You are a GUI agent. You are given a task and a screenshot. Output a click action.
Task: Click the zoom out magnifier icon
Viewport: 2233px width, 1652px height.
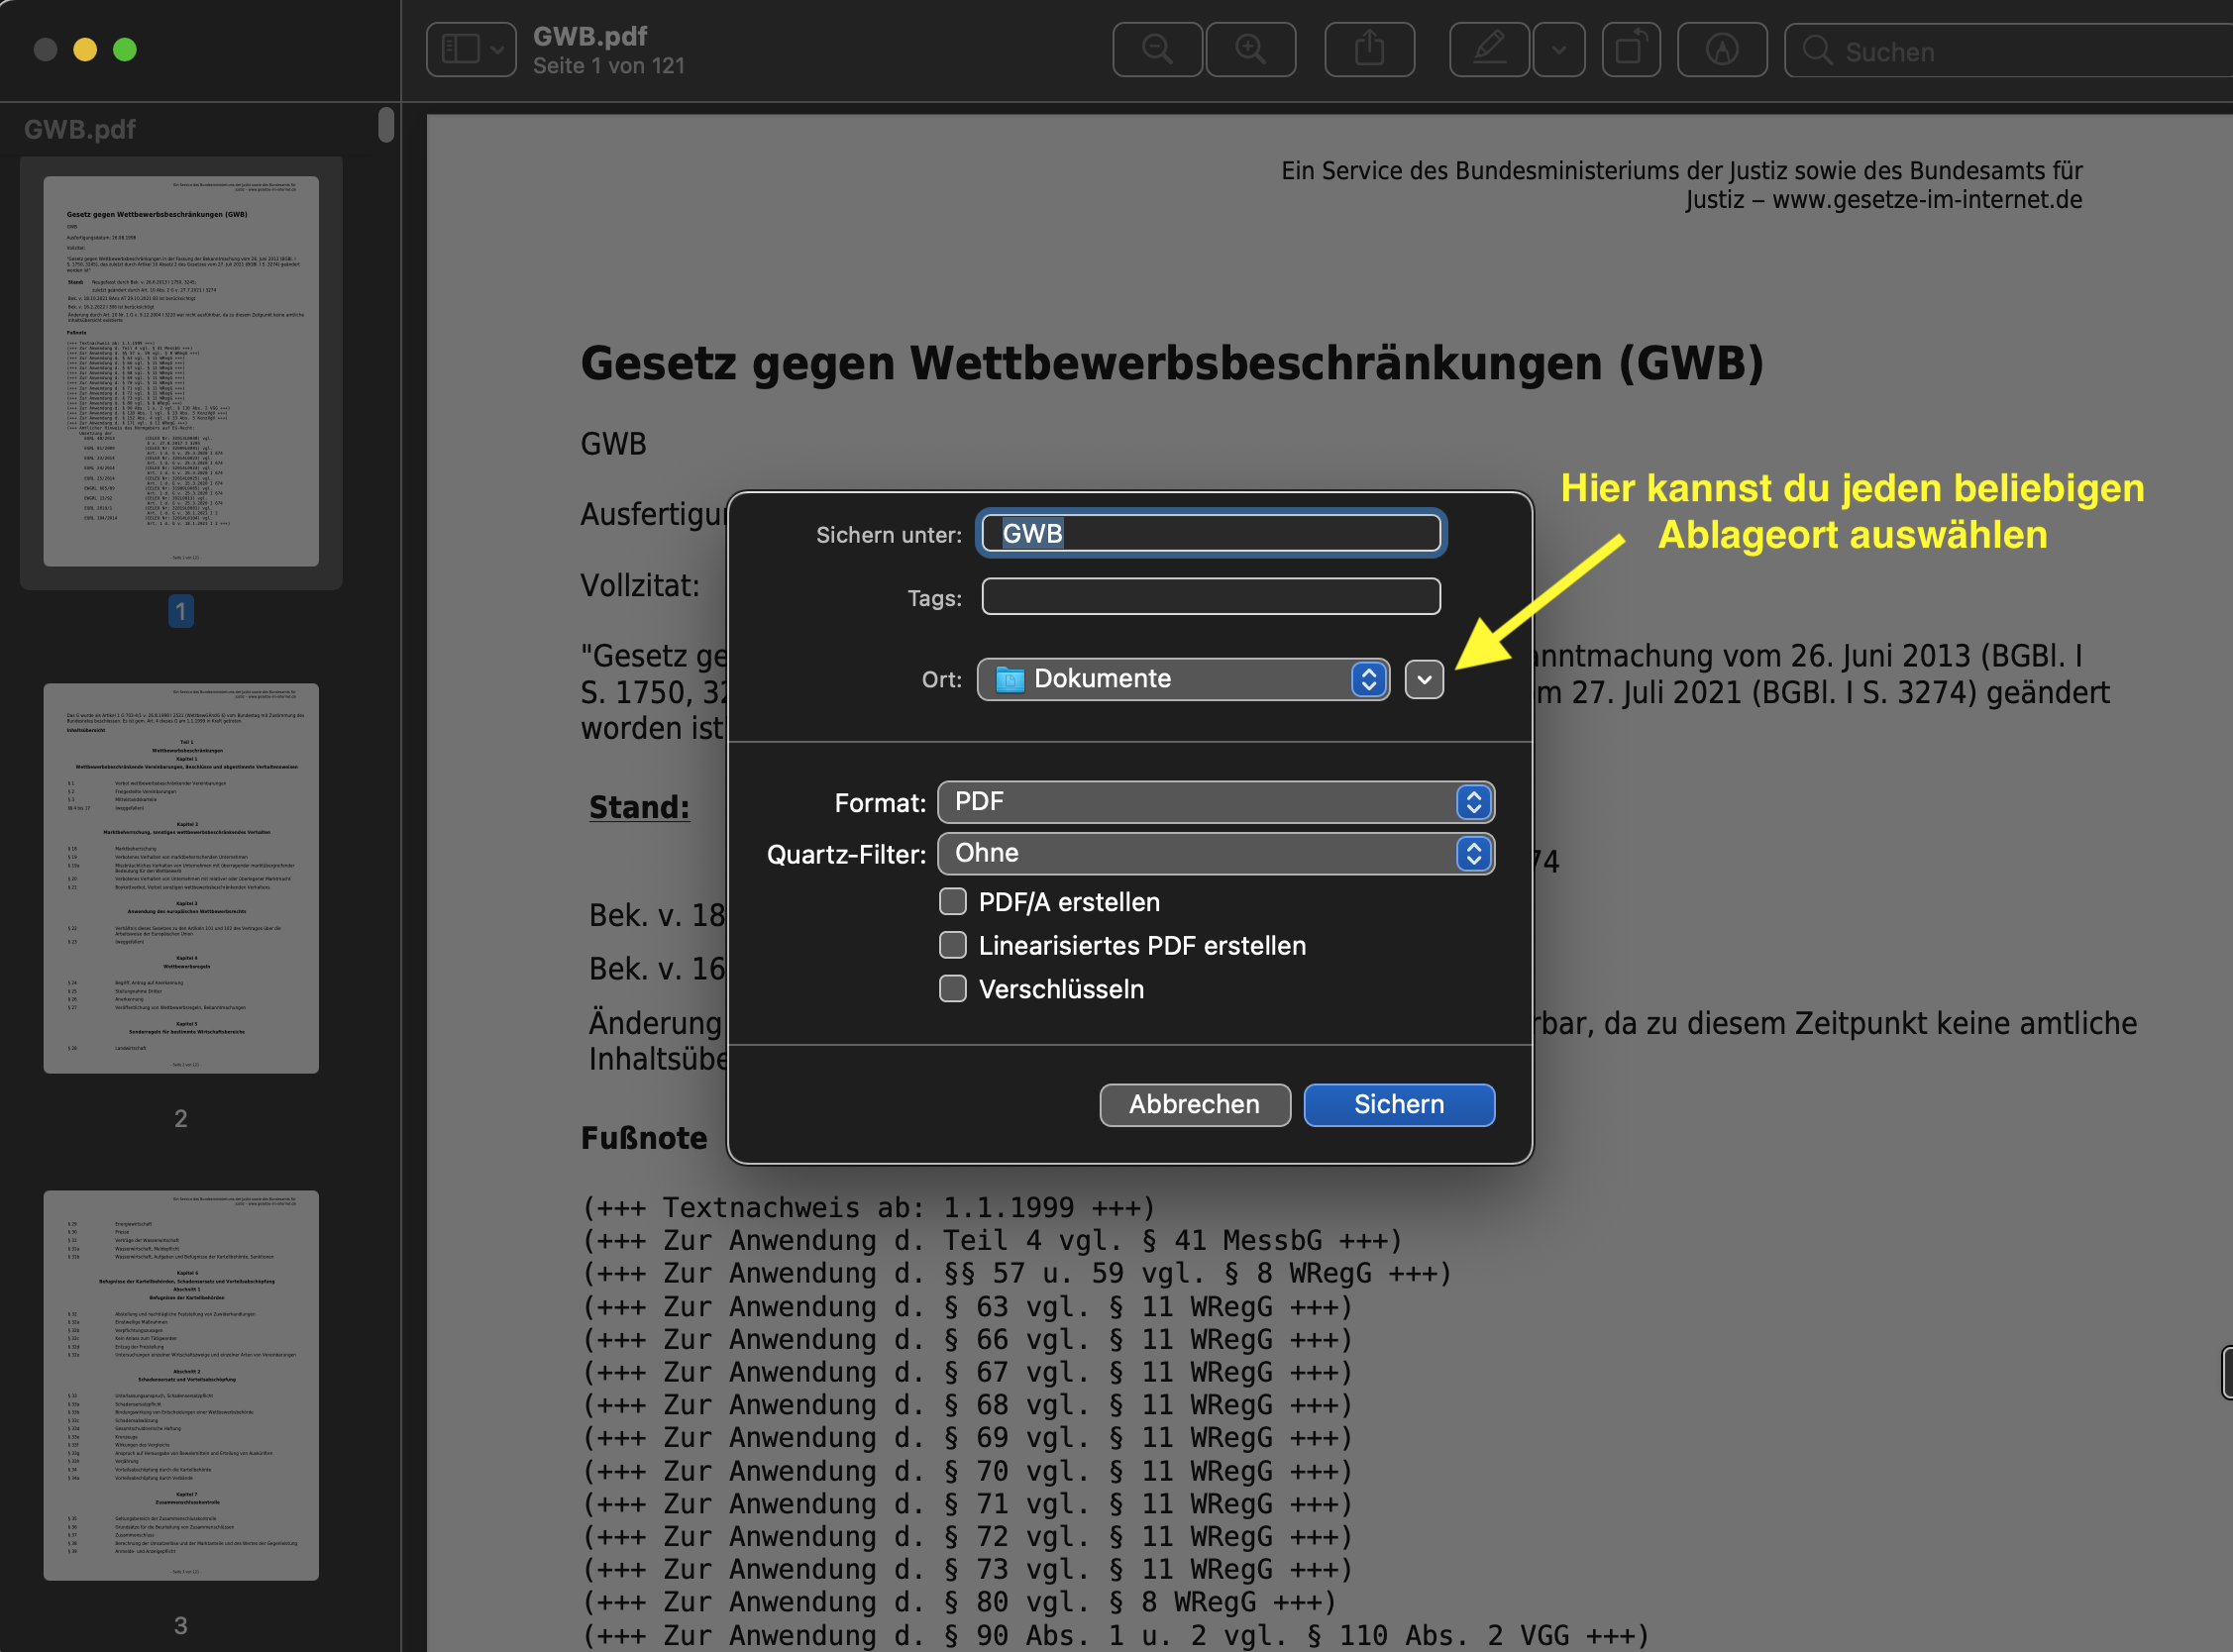1157,49
